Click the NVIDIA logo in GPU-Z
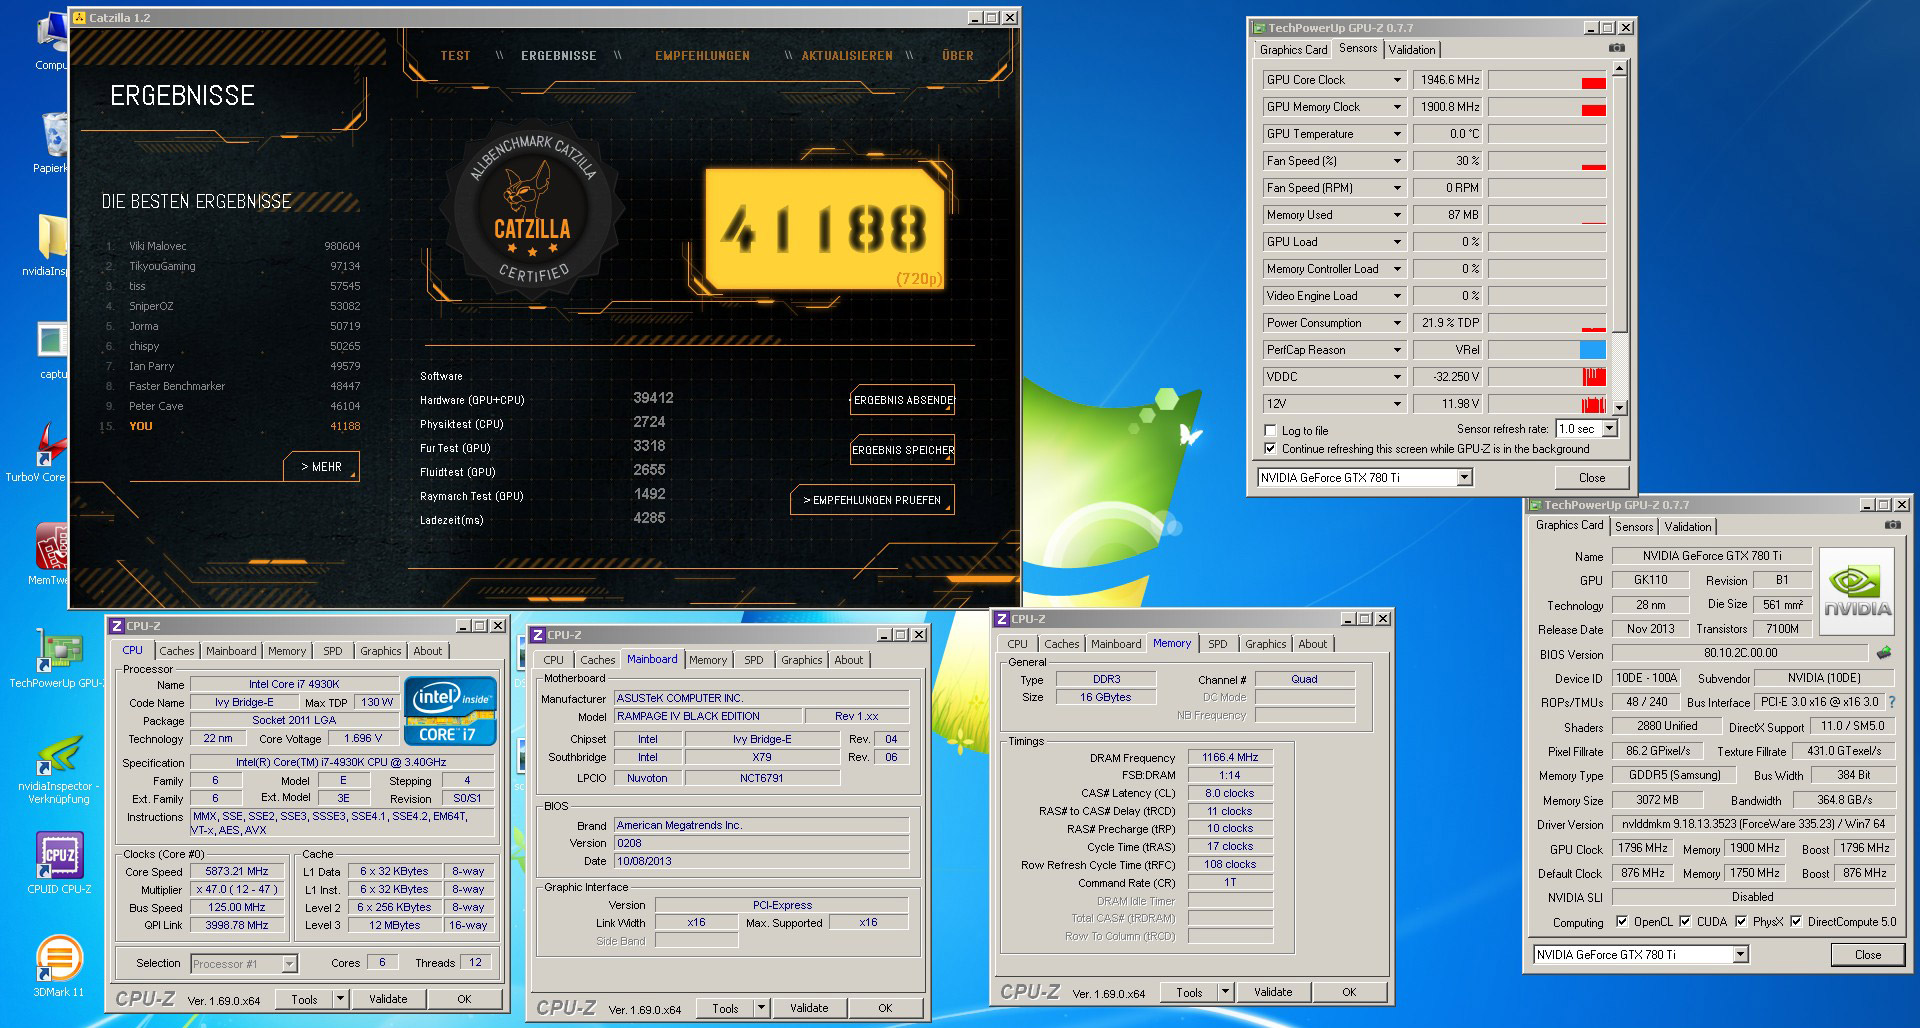Viewport: 1920px width, 1028px height. click(x=1857, y=592)
